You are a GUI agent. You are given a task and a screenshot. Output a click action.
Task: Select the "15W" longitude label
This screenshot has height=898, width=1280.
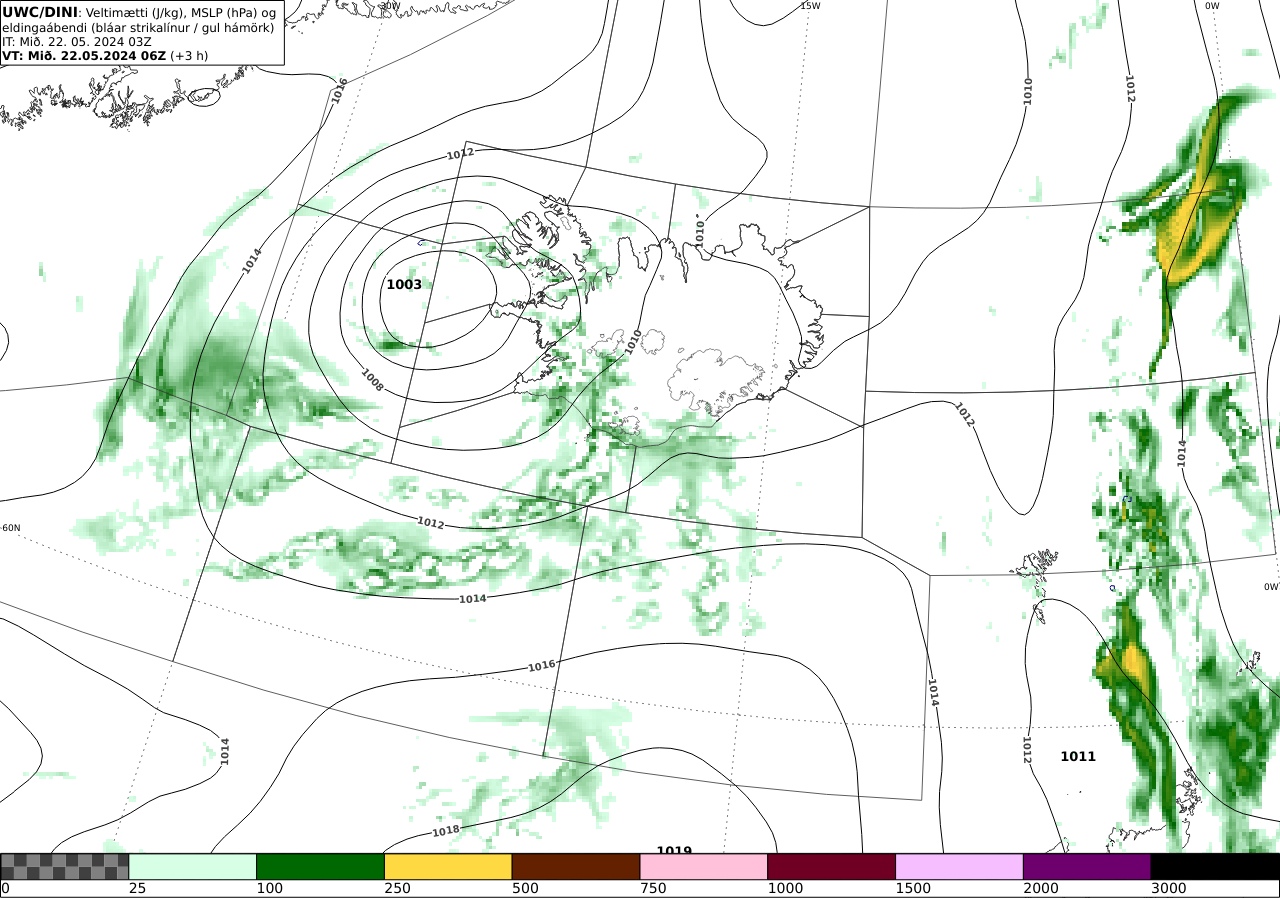(x=810, y=6)
